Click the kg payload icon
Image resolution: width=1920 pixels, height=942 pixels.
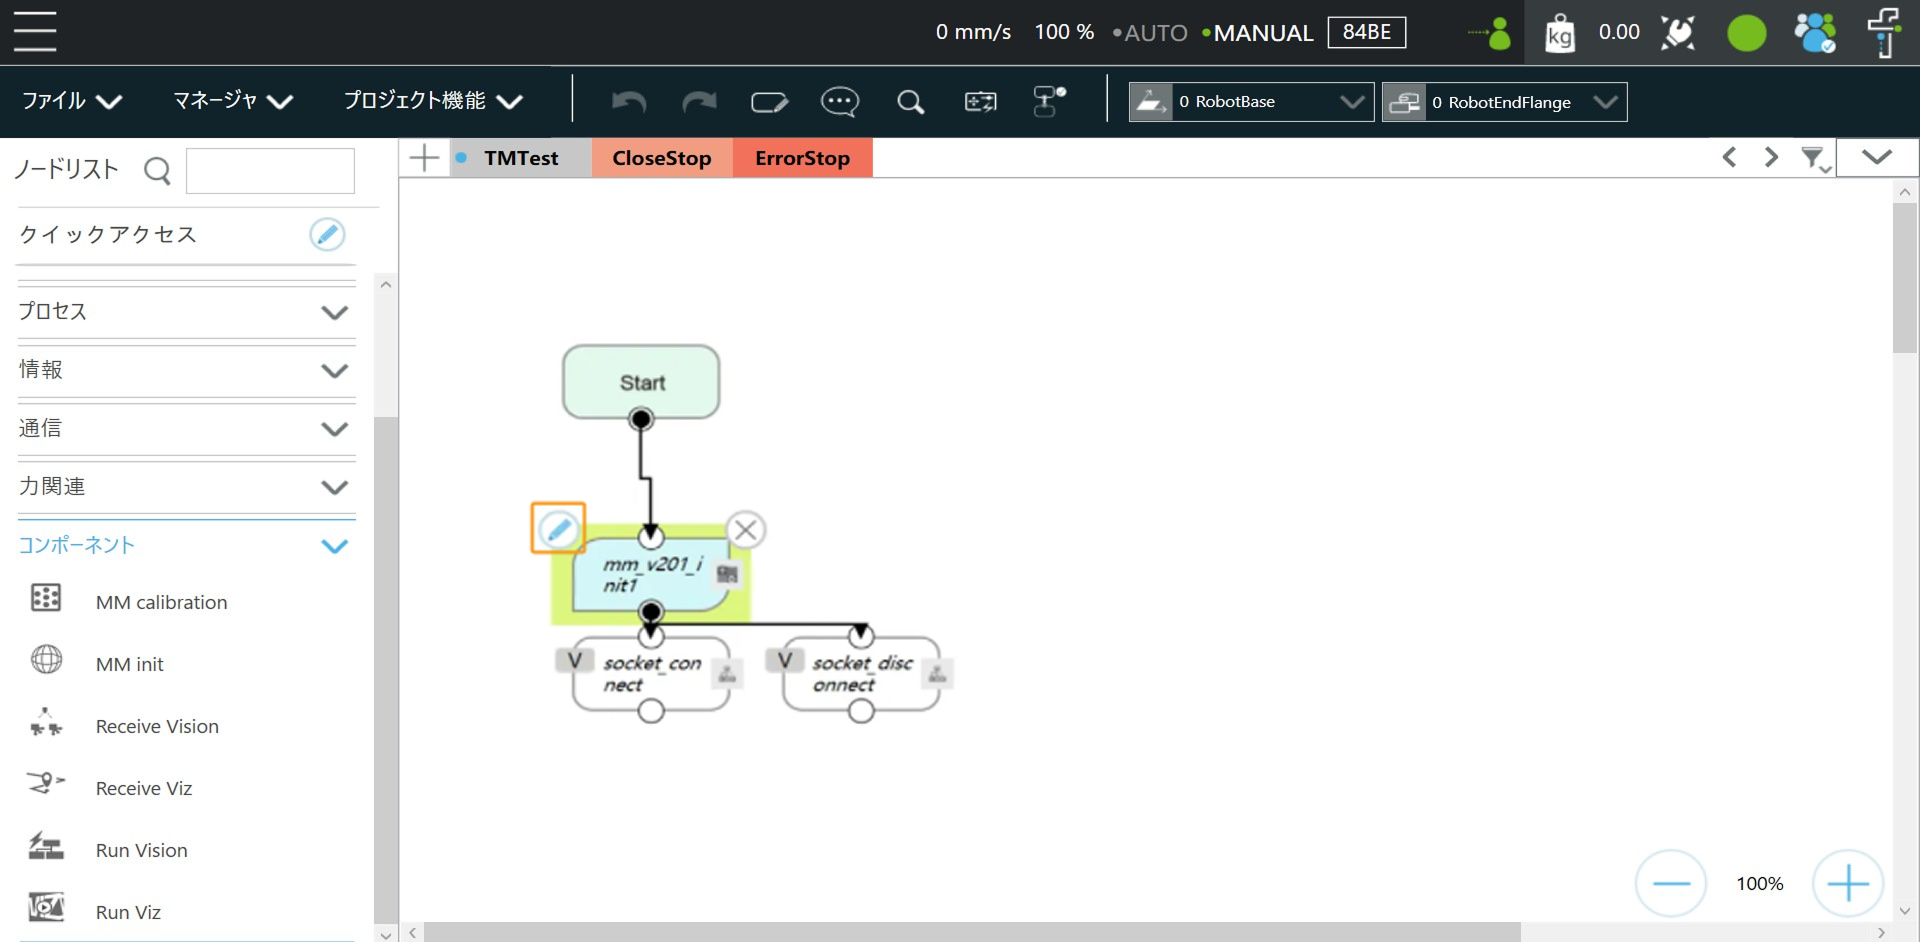[1559, 33]
